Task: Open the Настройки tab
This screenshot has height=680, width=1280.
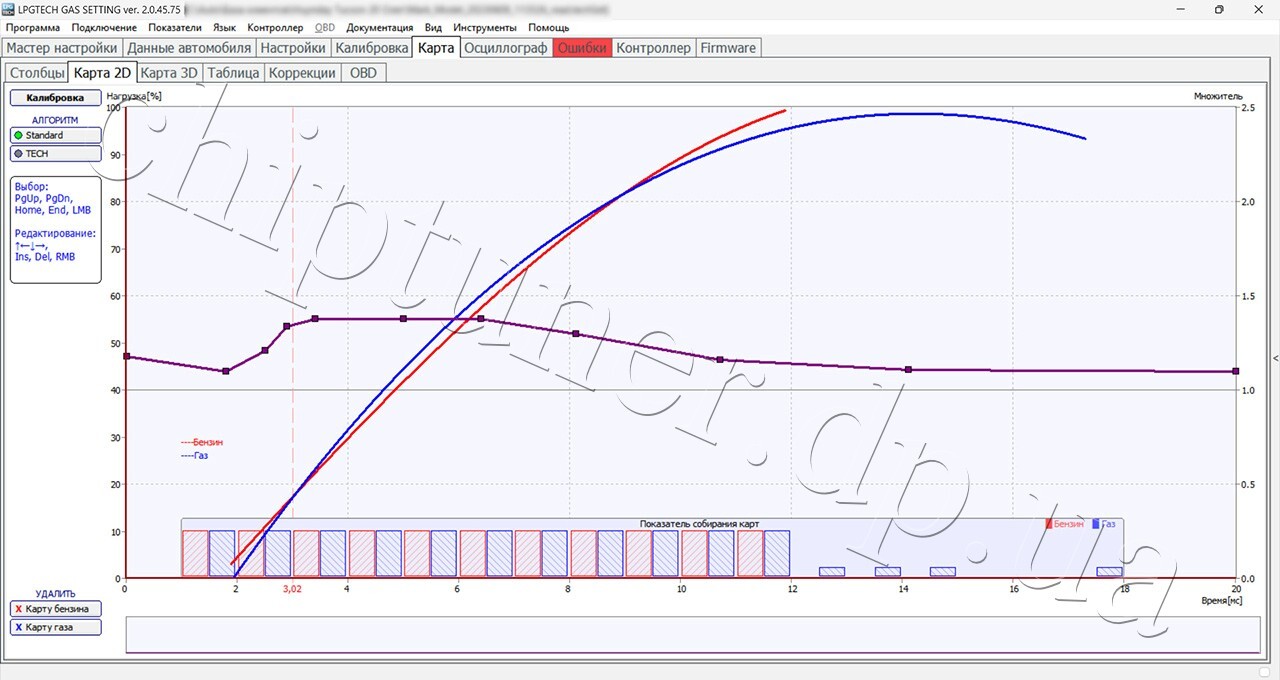Action: (x=293, y=48)
